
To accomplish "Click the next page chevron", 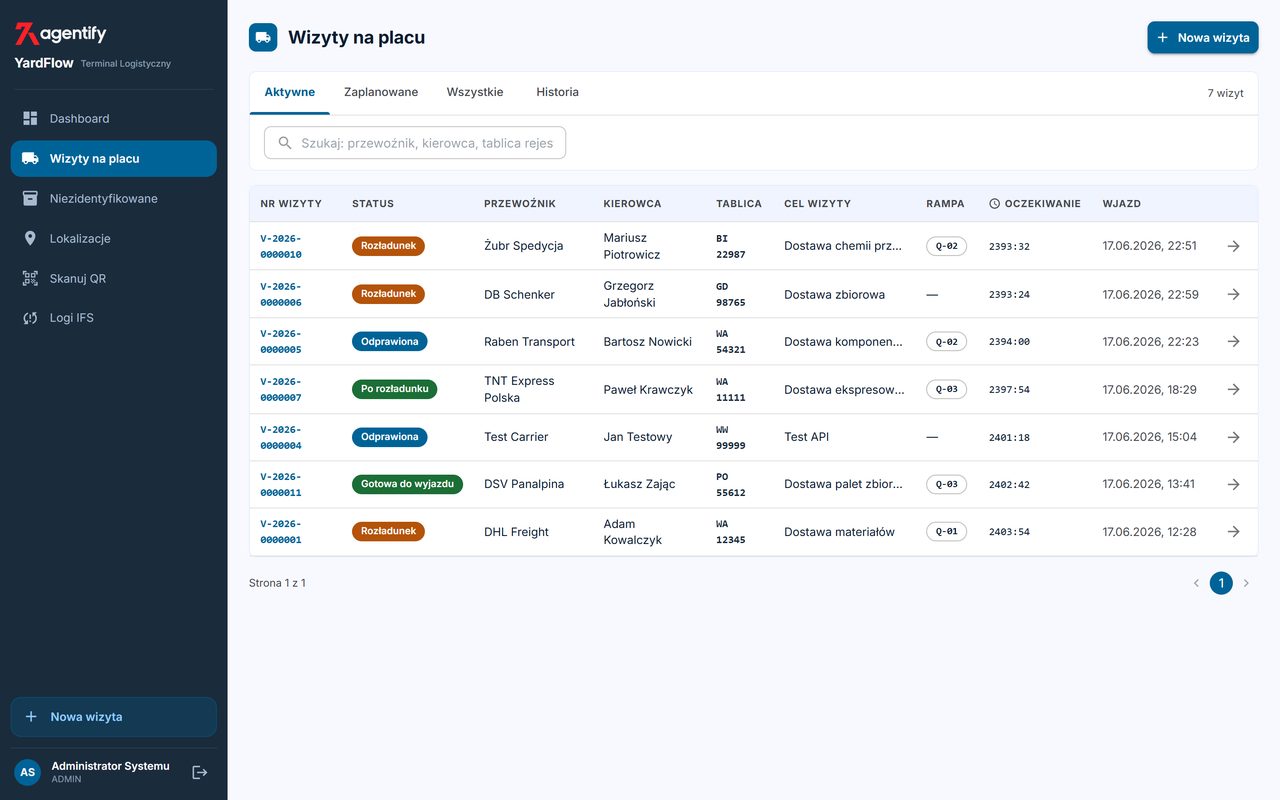I will [1246, 583].
